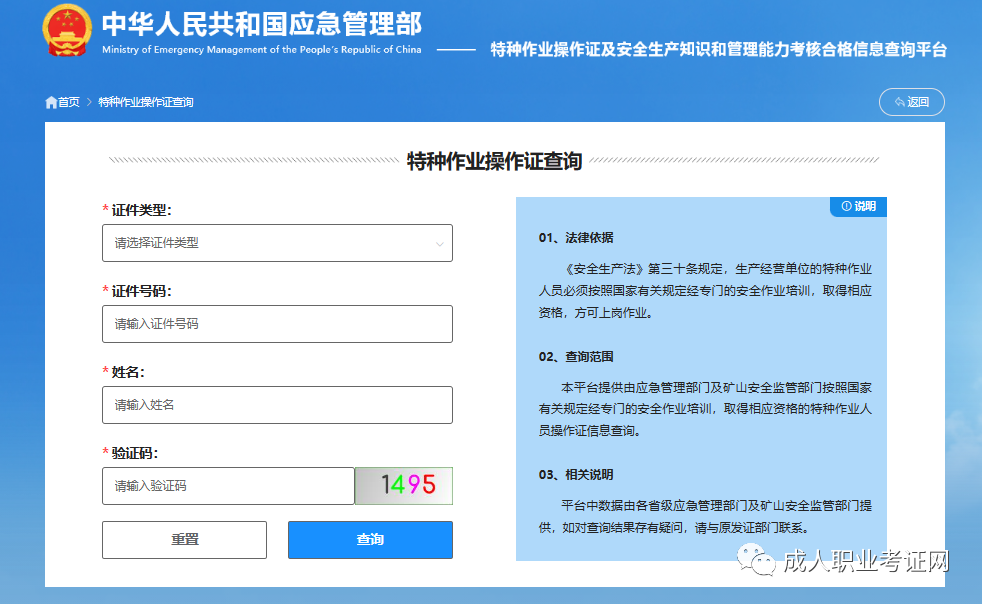Click the national emblem logo

coord(67,30)
